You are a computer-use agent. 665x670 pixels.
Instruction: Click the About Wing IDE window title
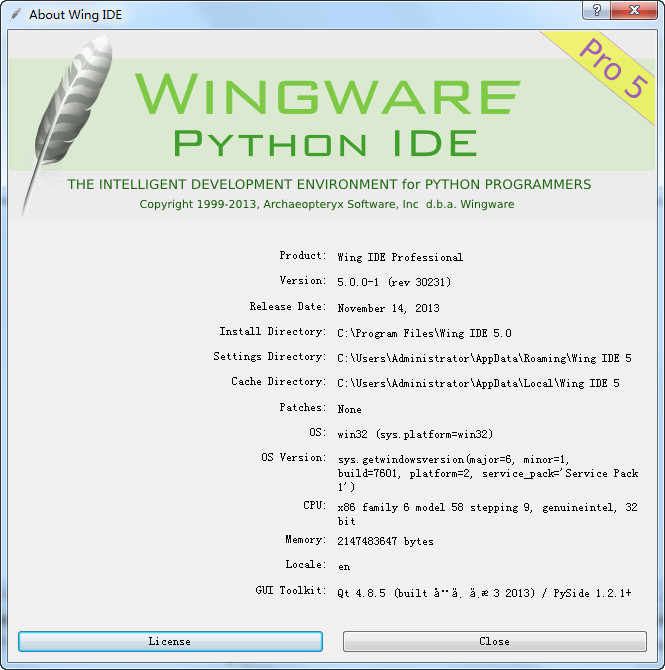(75, 15)
